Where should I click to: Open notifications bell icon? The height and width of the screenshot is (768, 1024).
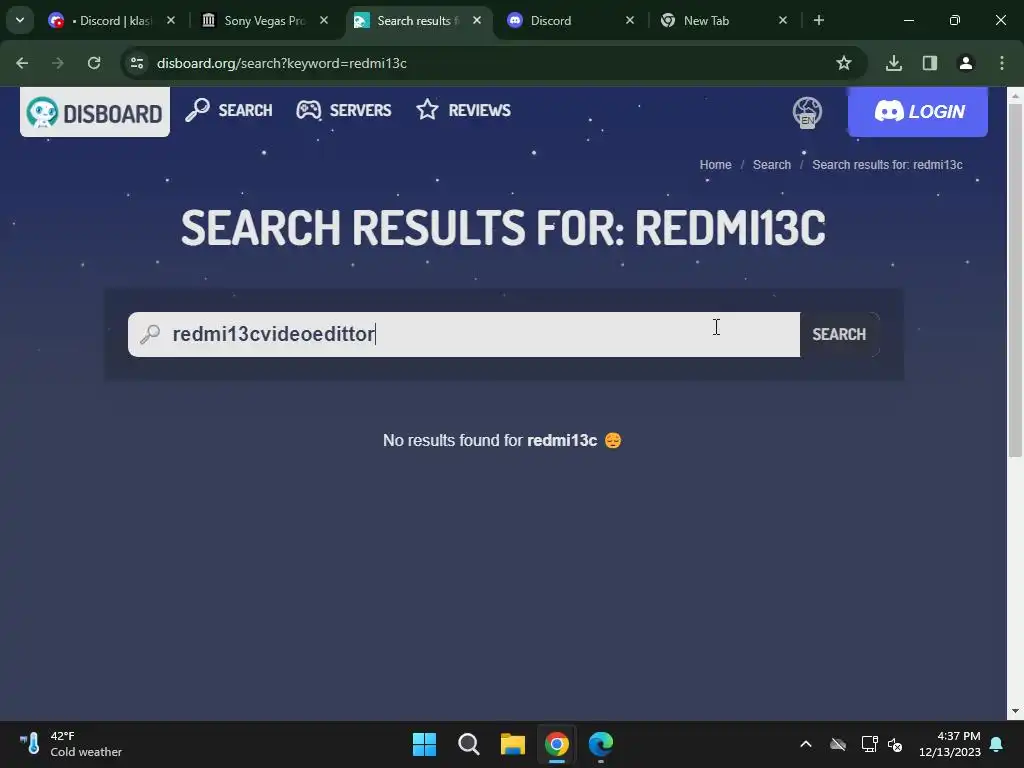point(997,744)
